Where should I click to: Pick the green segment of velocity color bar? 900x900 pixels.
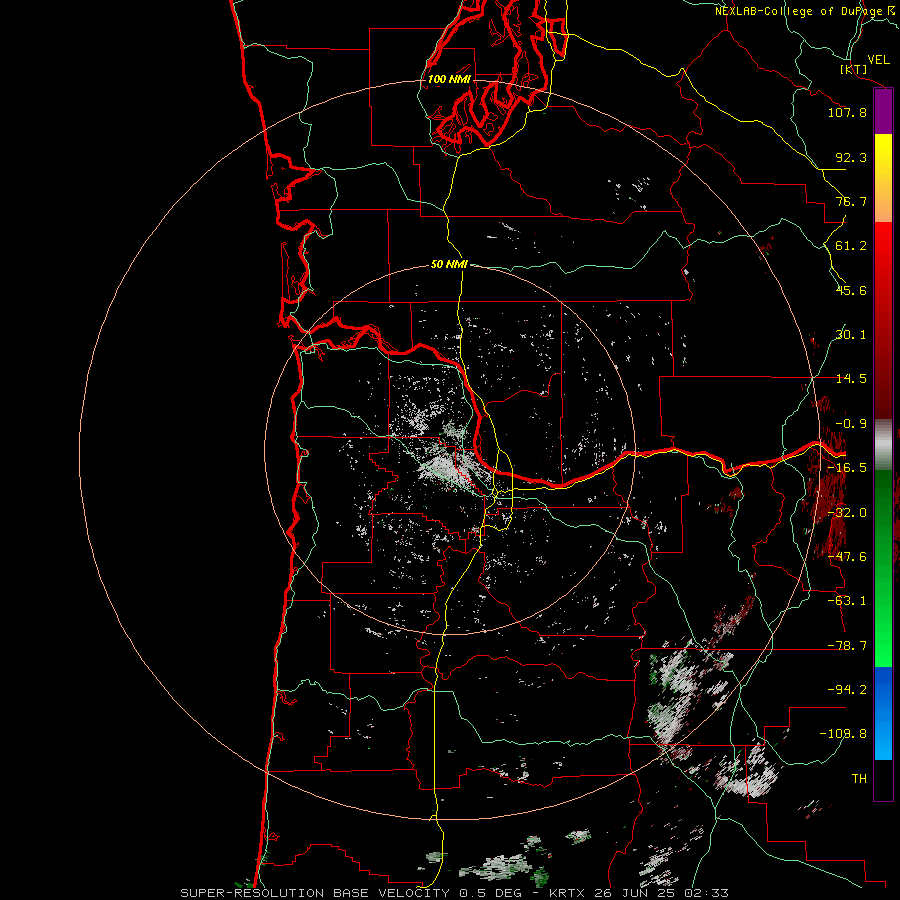(883, 568)
